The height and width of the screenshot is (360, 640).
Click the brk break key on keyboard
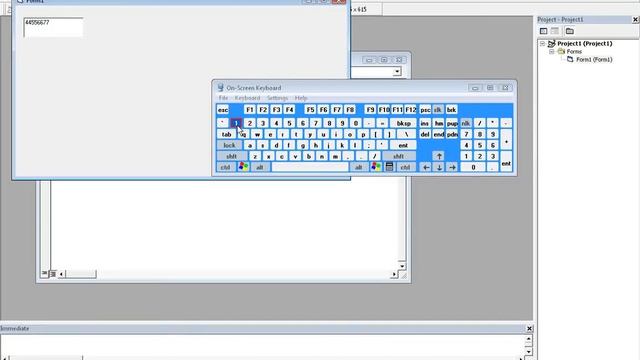pyautogui.click(x=451, y=109)
